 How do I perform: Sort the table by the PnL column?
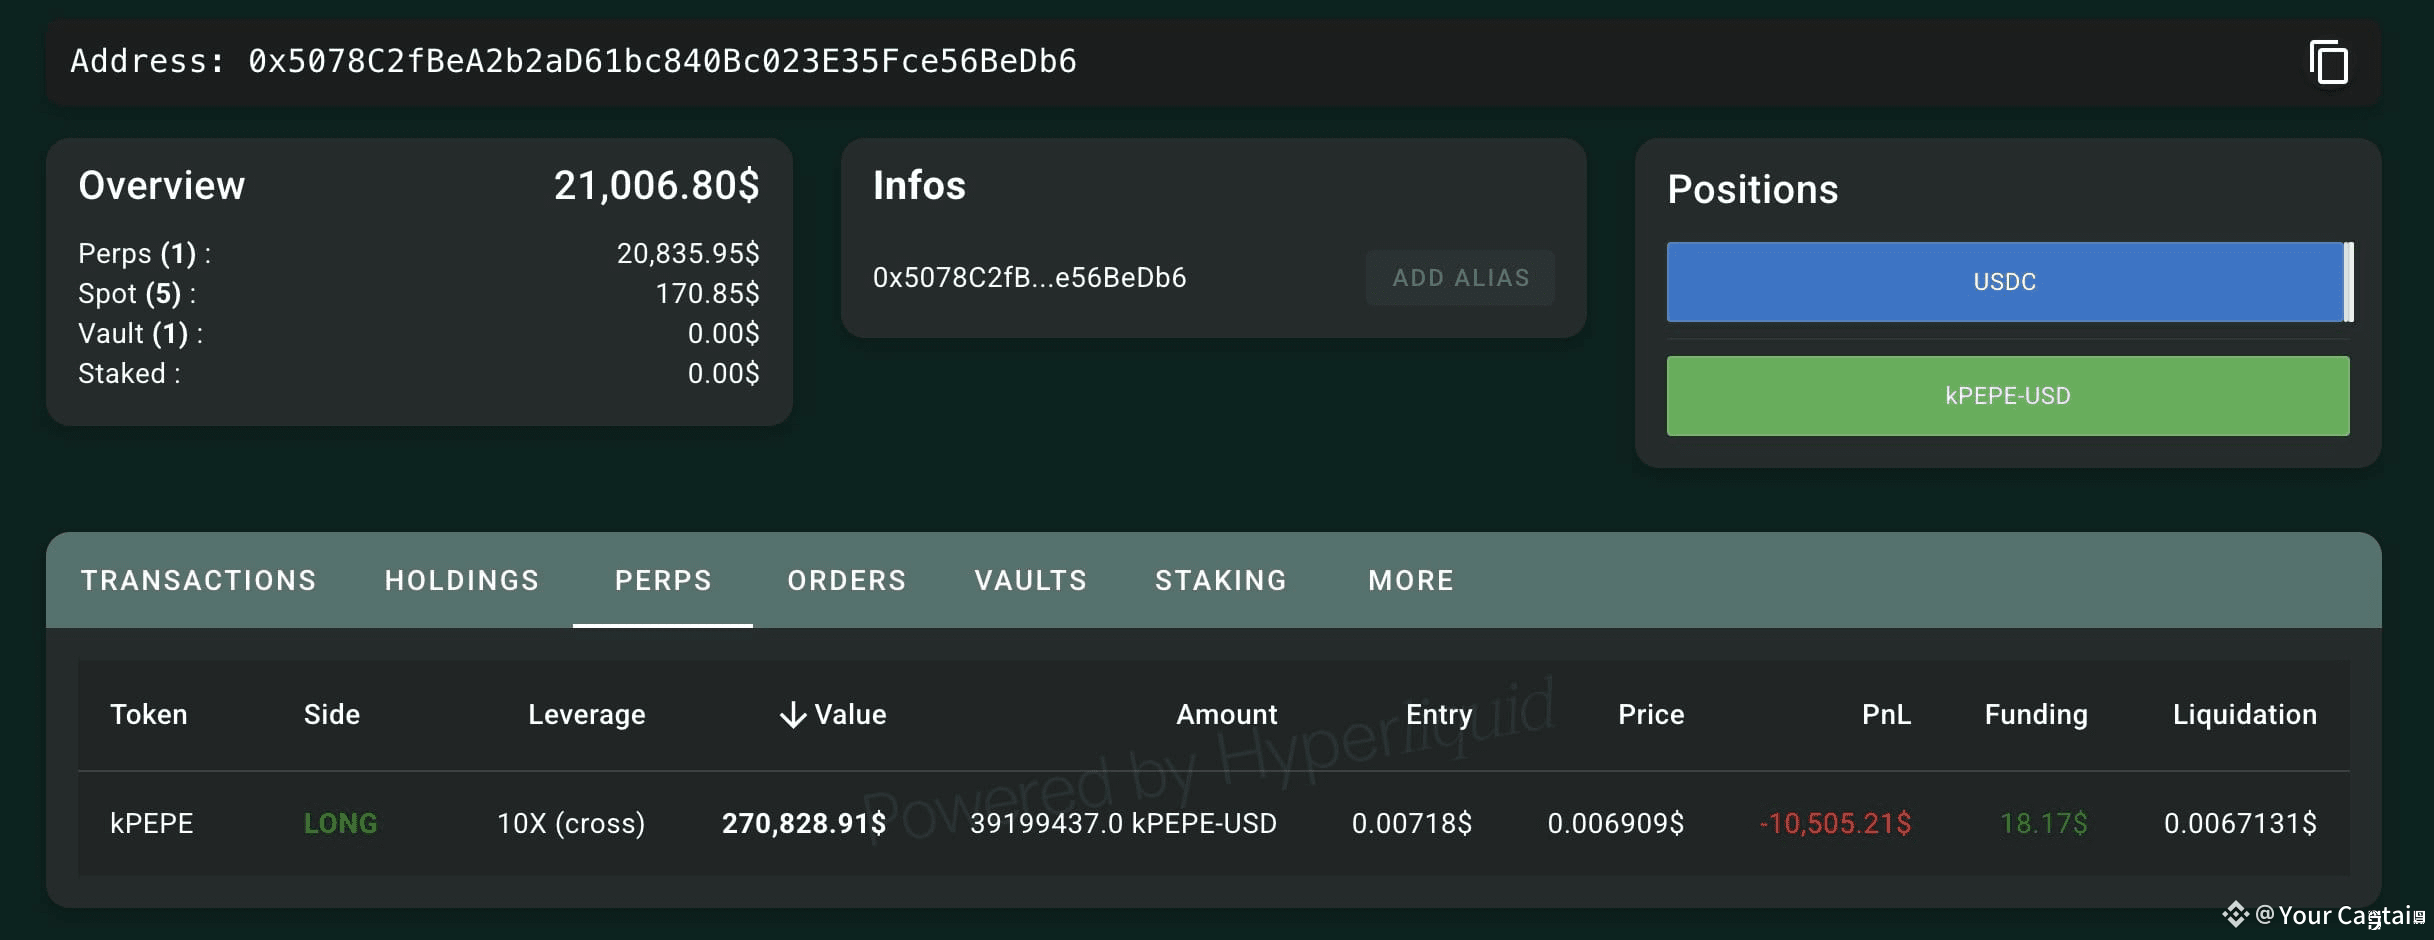(1884, 714)
